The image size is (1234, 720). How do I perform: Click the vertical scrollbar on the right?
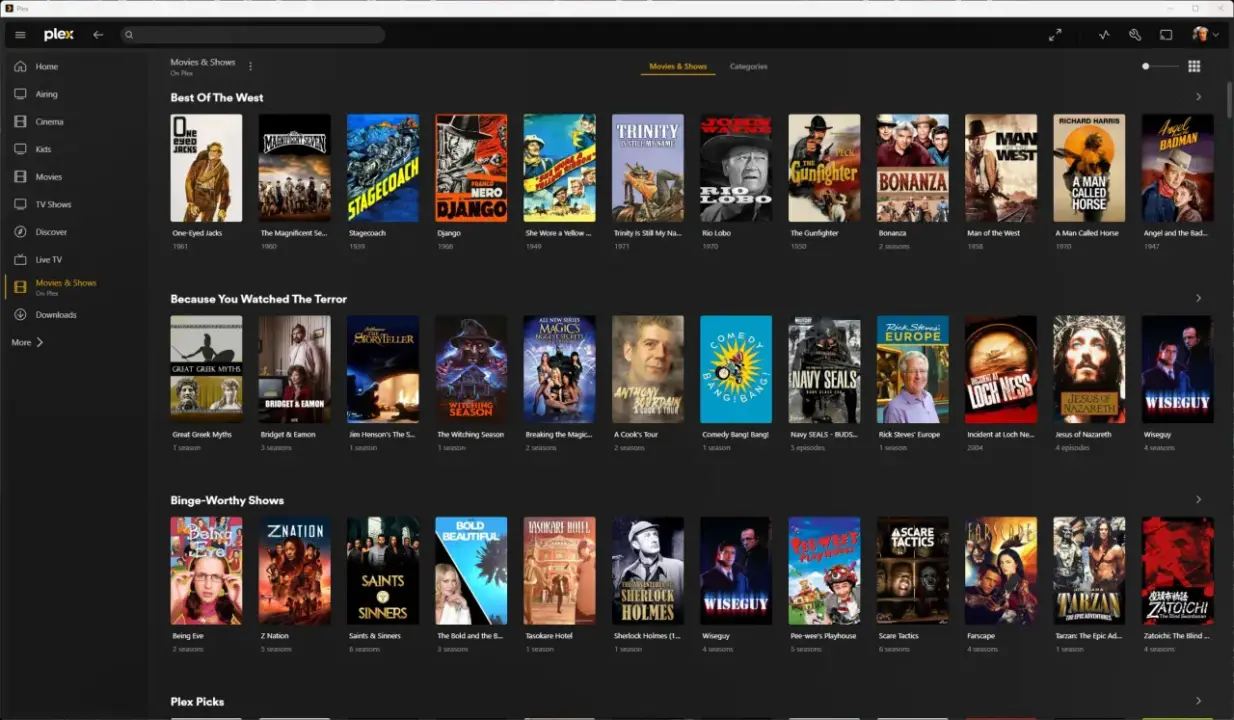point(1229,100)
